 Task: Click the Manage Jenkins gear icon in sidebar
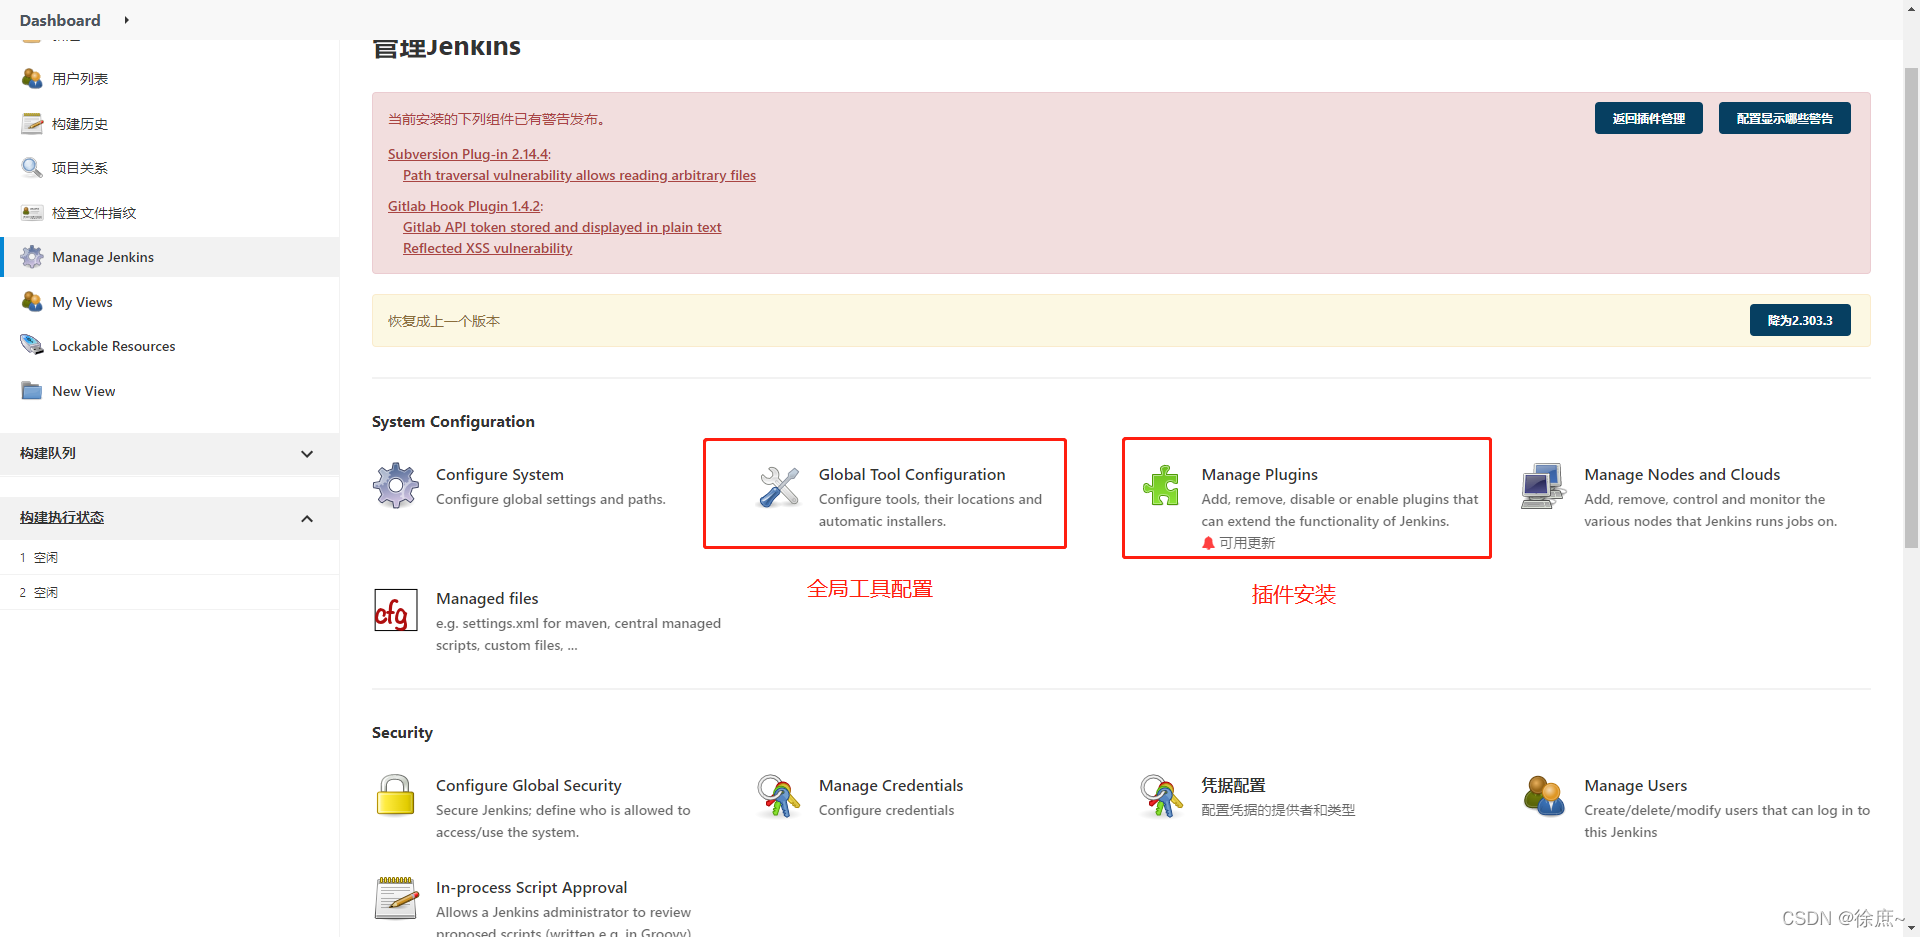click(x=32, y=257)
